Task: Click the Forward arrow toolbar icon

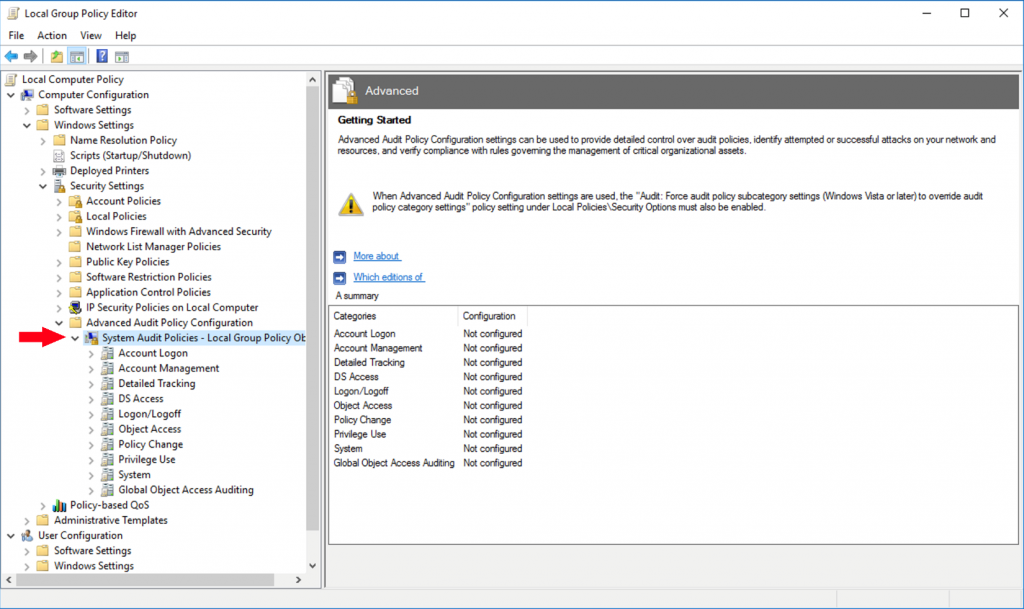Action: pos(31,56)
